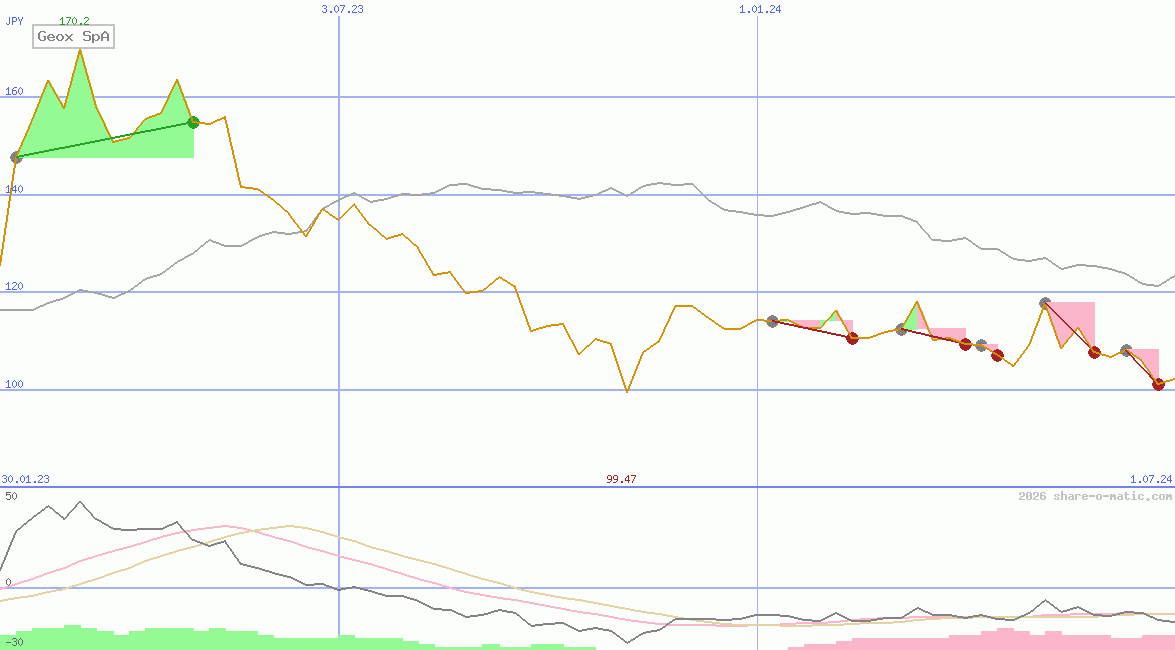
Task: Click the 1.07.24 end date label
Action: pos(1149,479)
